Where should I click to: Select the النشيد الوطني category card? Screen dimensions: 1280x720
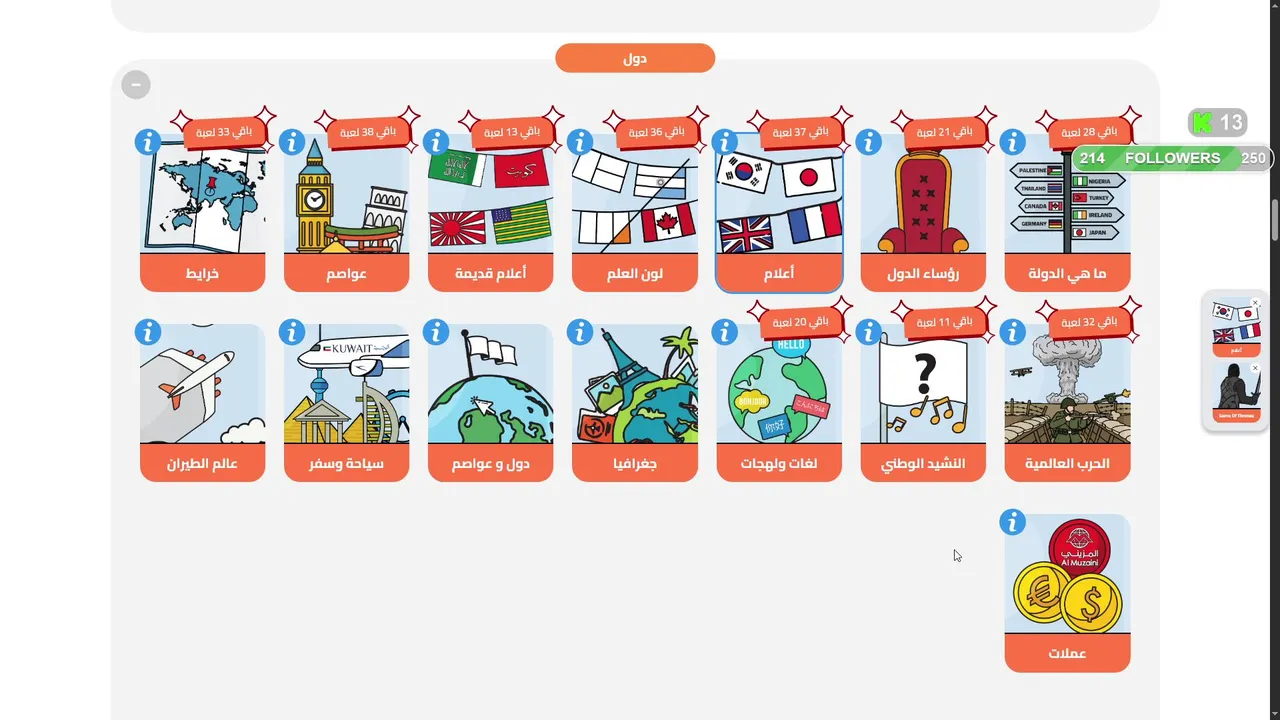(923, 402)
